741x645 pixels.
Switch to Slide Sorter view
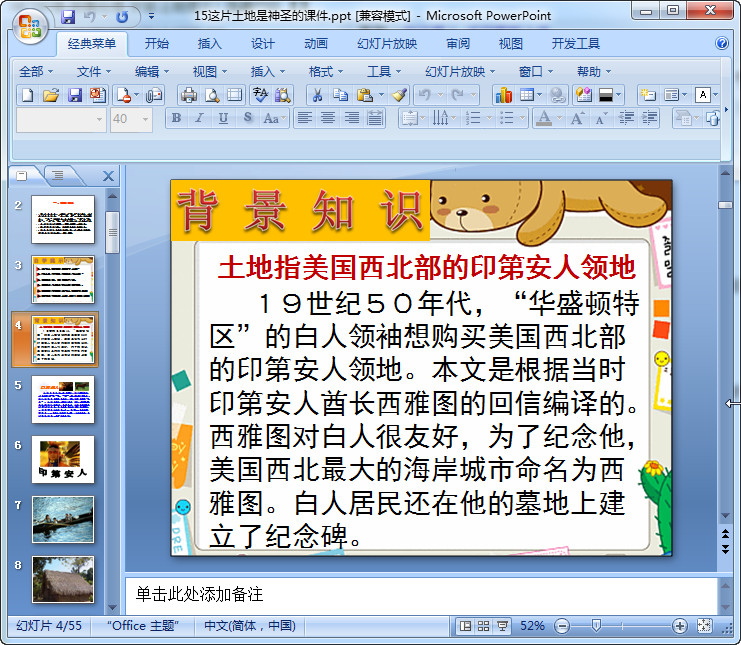pyautogui.click(x=483, y=626)
